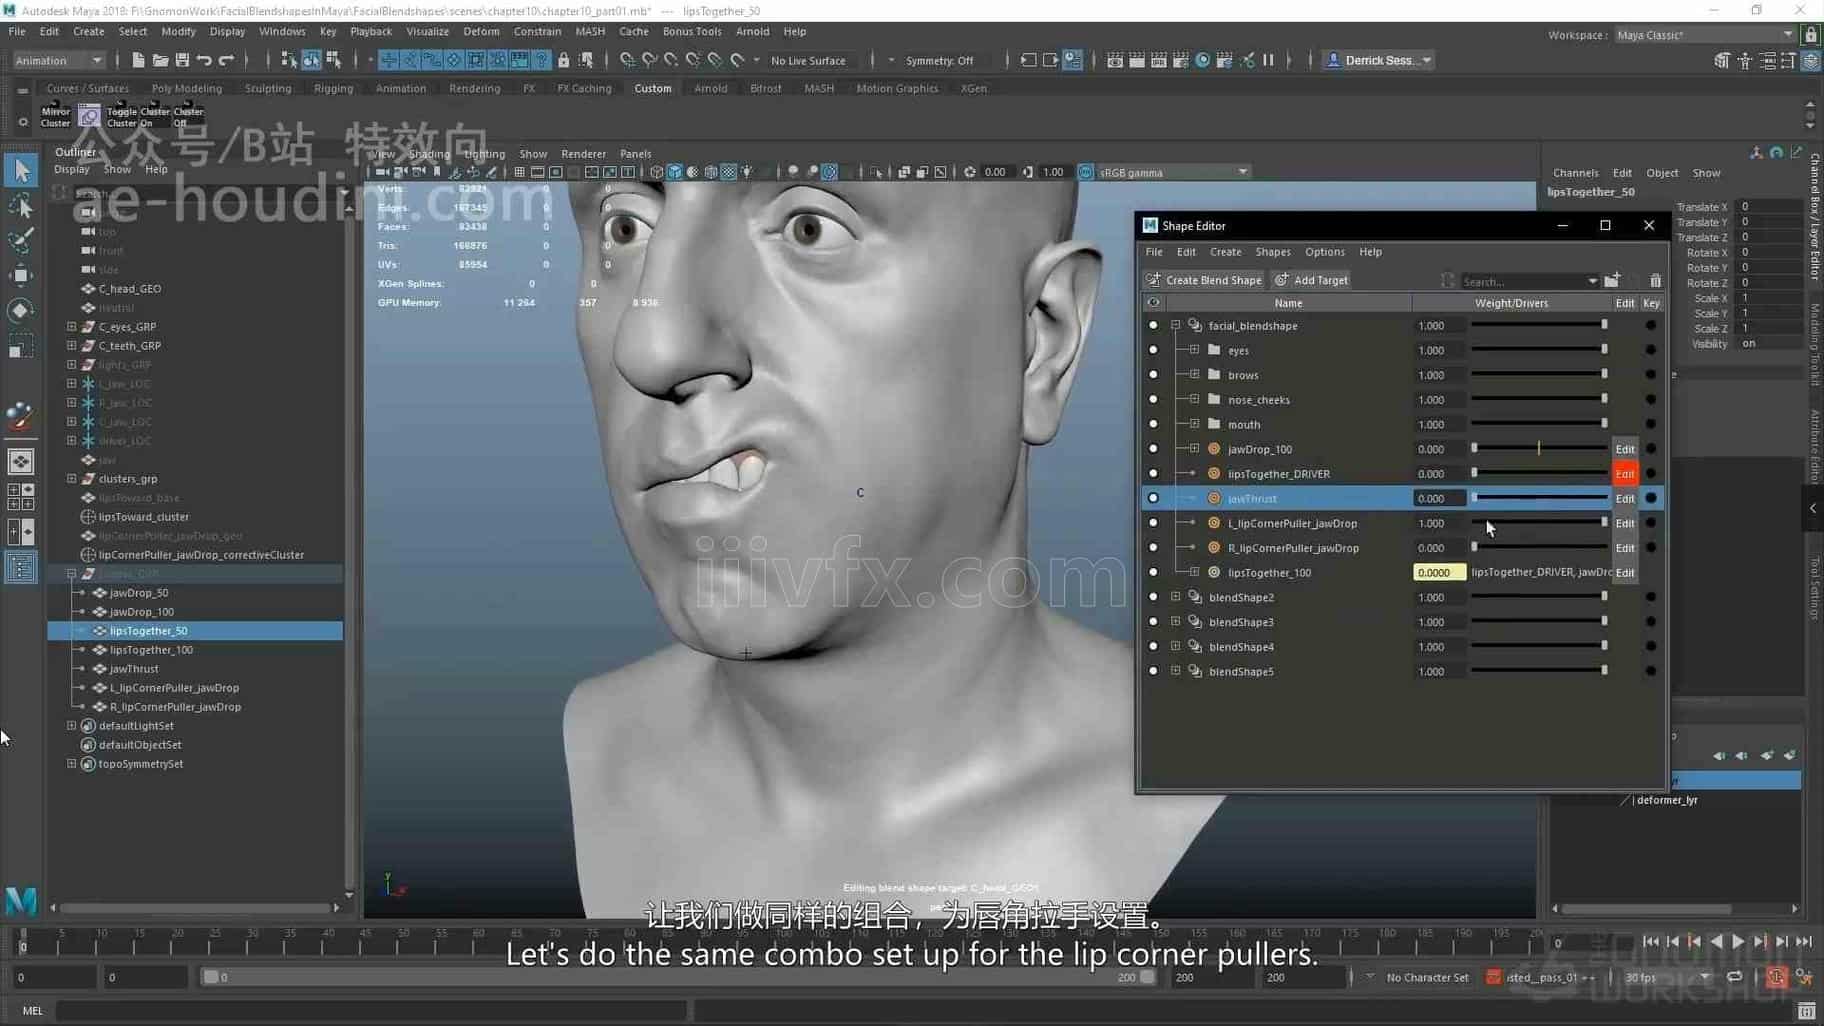Image resolution: width=1824 pixels, height=1026 pixels.
Task: Click Add Target in Shape Editor
Action: (x=1311, y=280)
